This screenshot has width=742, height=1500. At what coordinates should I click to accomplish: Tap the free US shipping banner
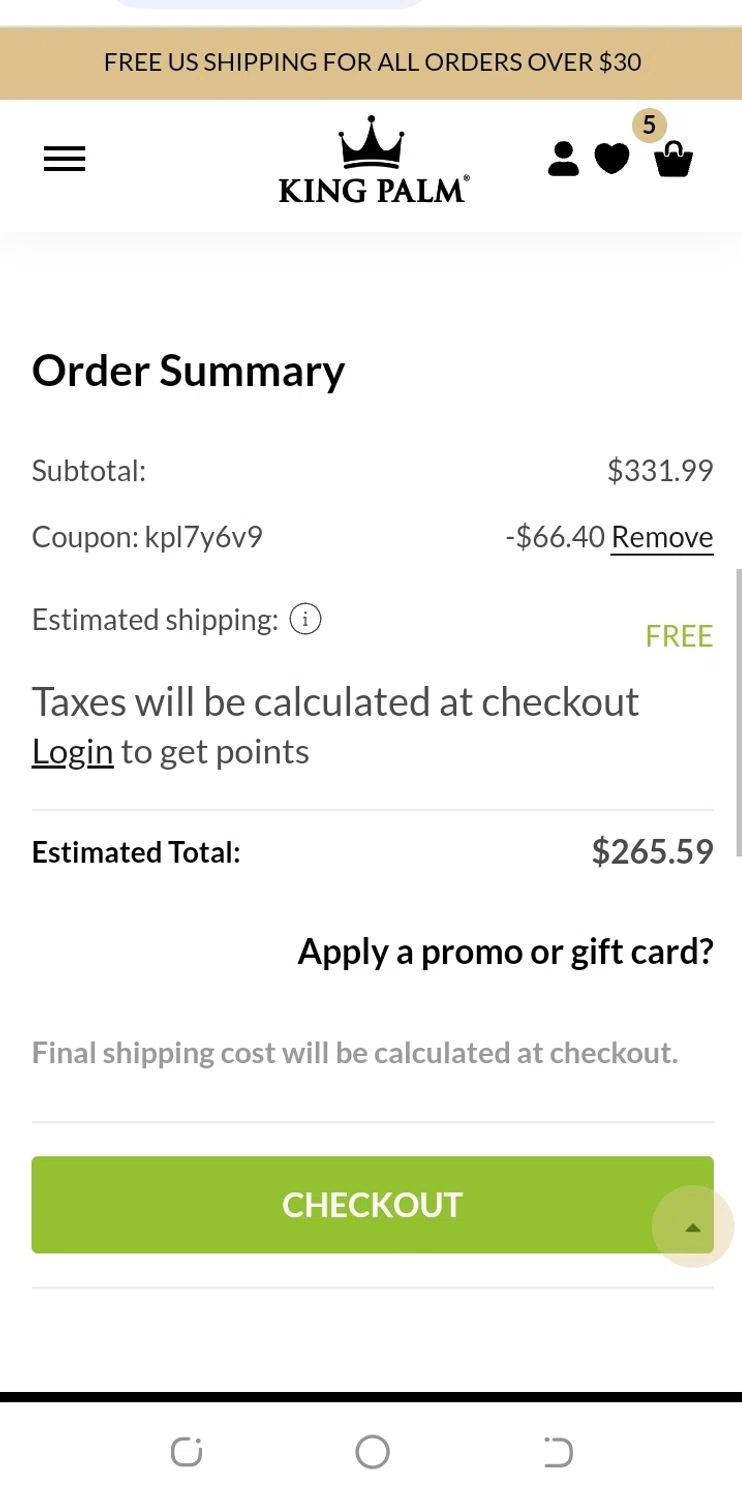click(371, 62)
